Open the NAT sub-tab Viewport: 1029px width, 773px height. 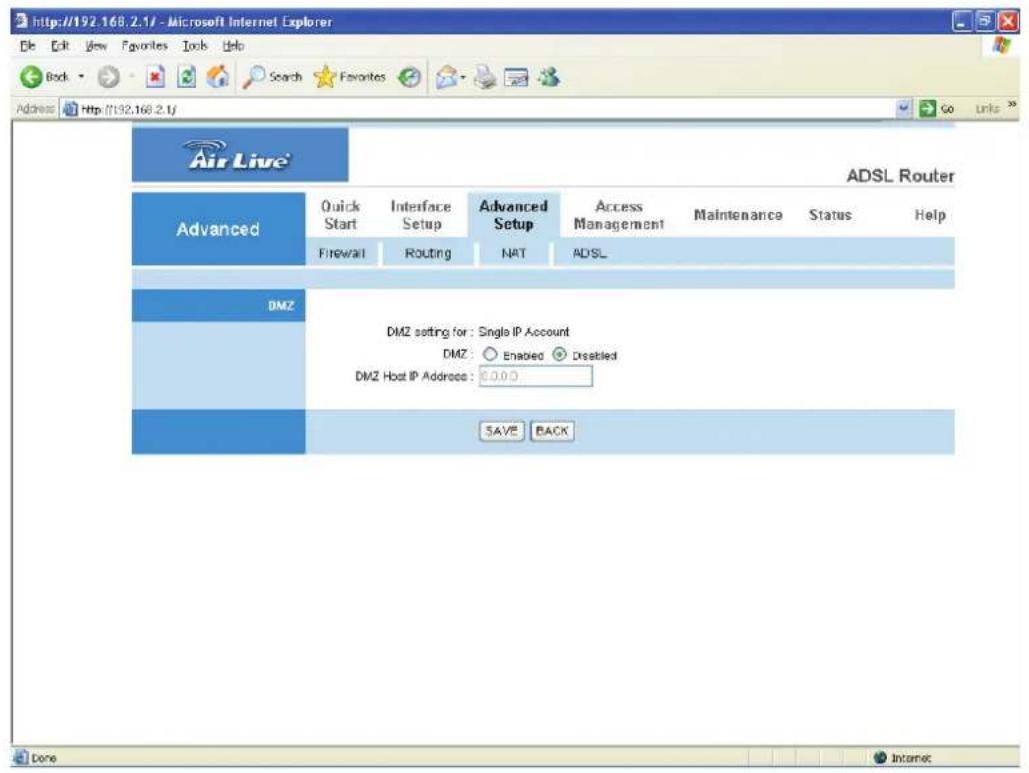(x=513, y=253)
